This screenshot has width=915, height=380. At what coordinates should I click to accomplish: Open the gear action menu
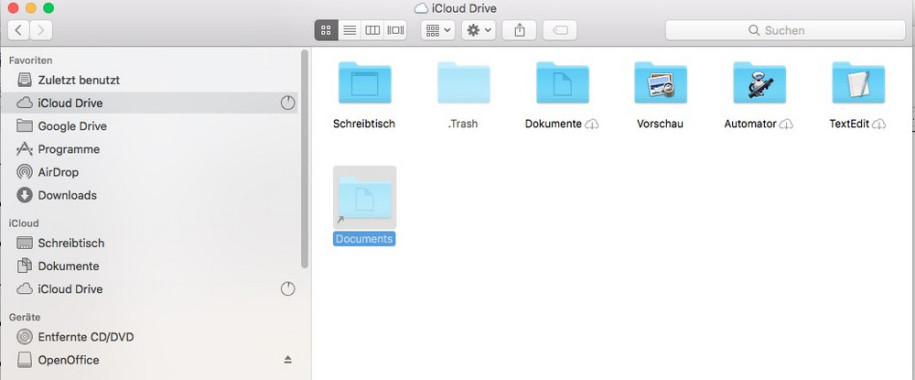[x=479, y=30]
